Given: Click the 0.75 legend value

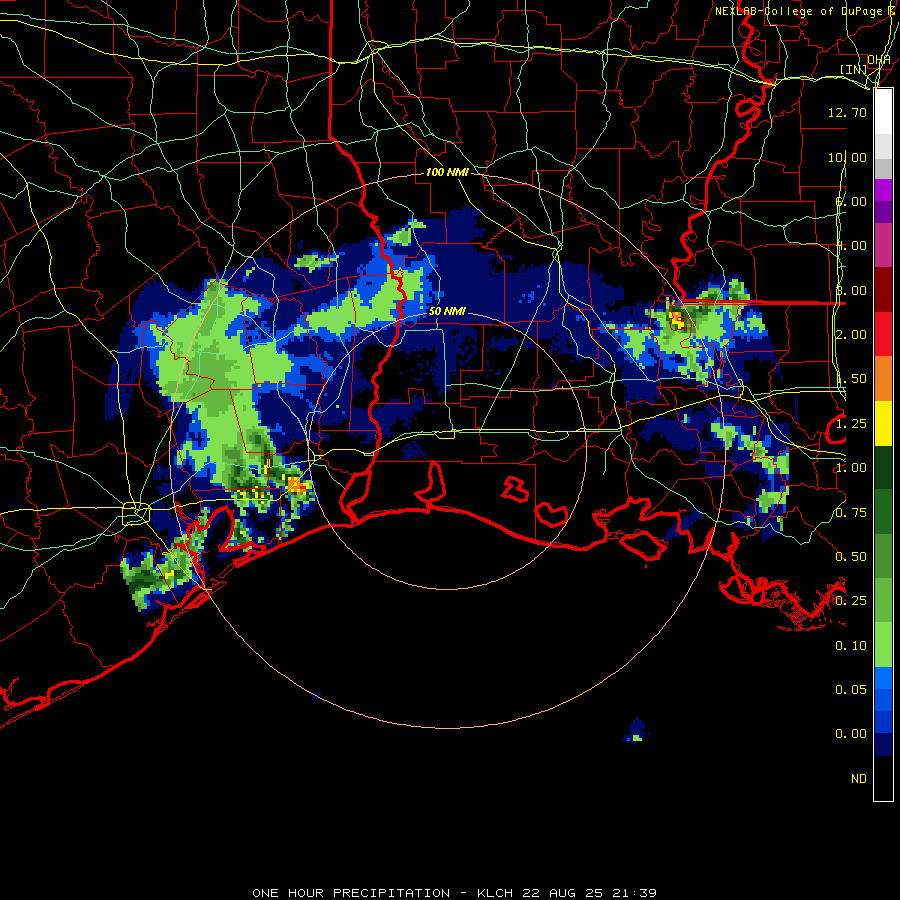Looking at the screenshot, I should click(x=851, y=513).
